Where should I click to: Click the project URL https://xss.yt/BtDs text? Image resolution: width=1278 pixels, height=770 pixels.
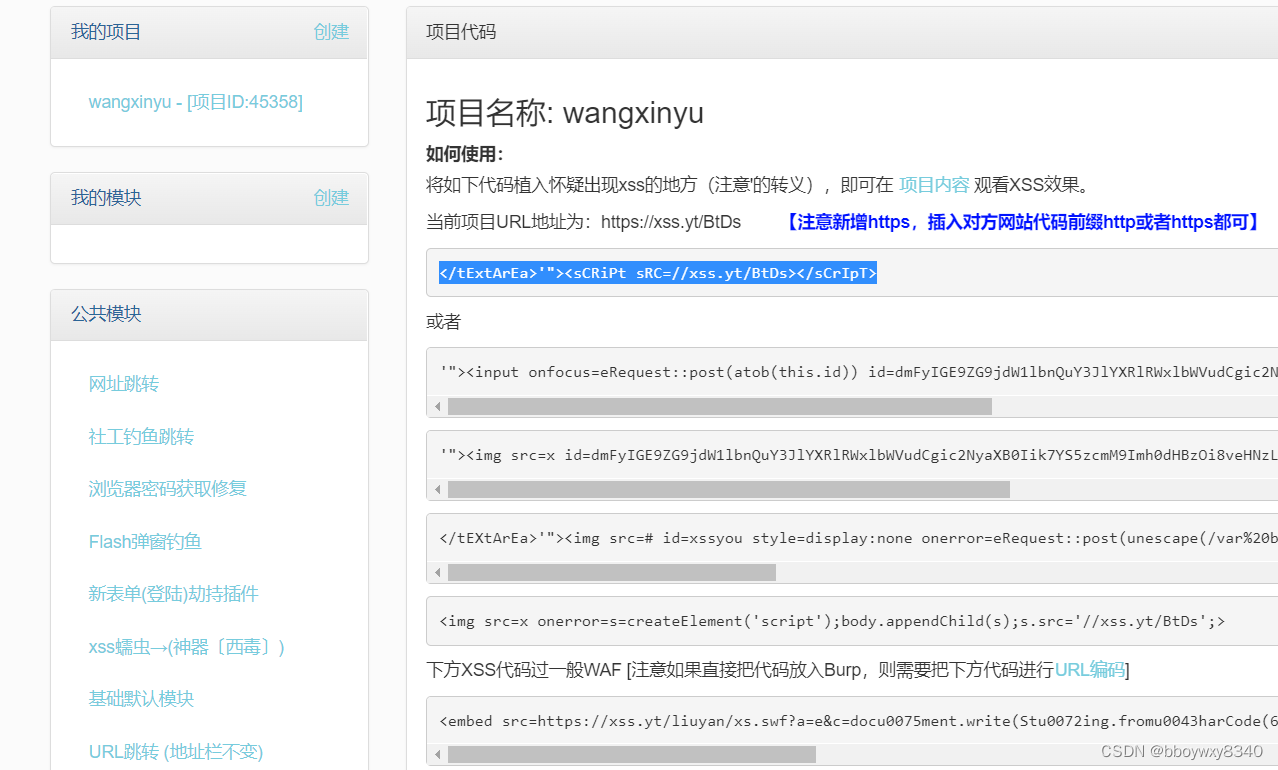[x=671, y=222]
